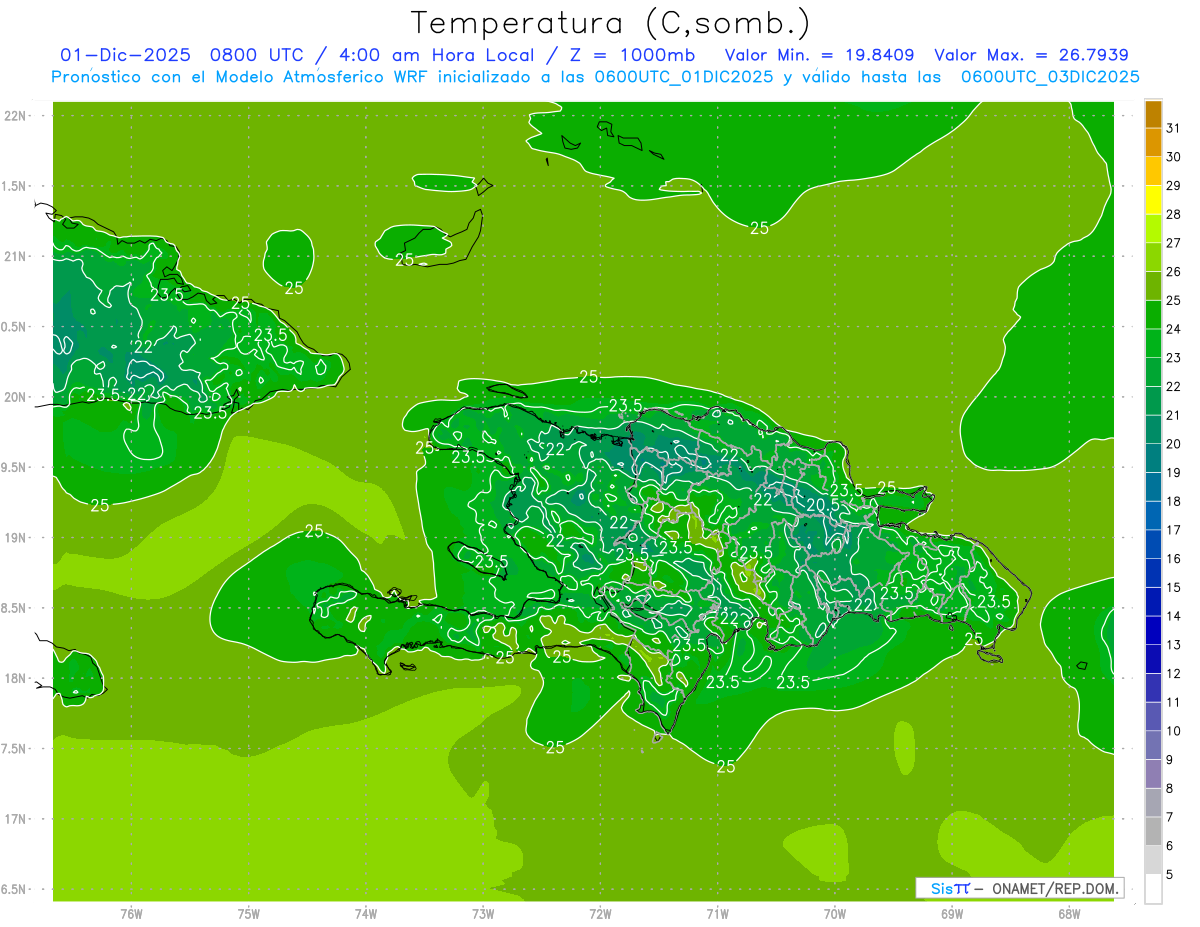Image resolution: width=1200 pixels, height=927 pixels.
Task: Click the dark blue swatch between 13 and 14
Action: 1153,630
